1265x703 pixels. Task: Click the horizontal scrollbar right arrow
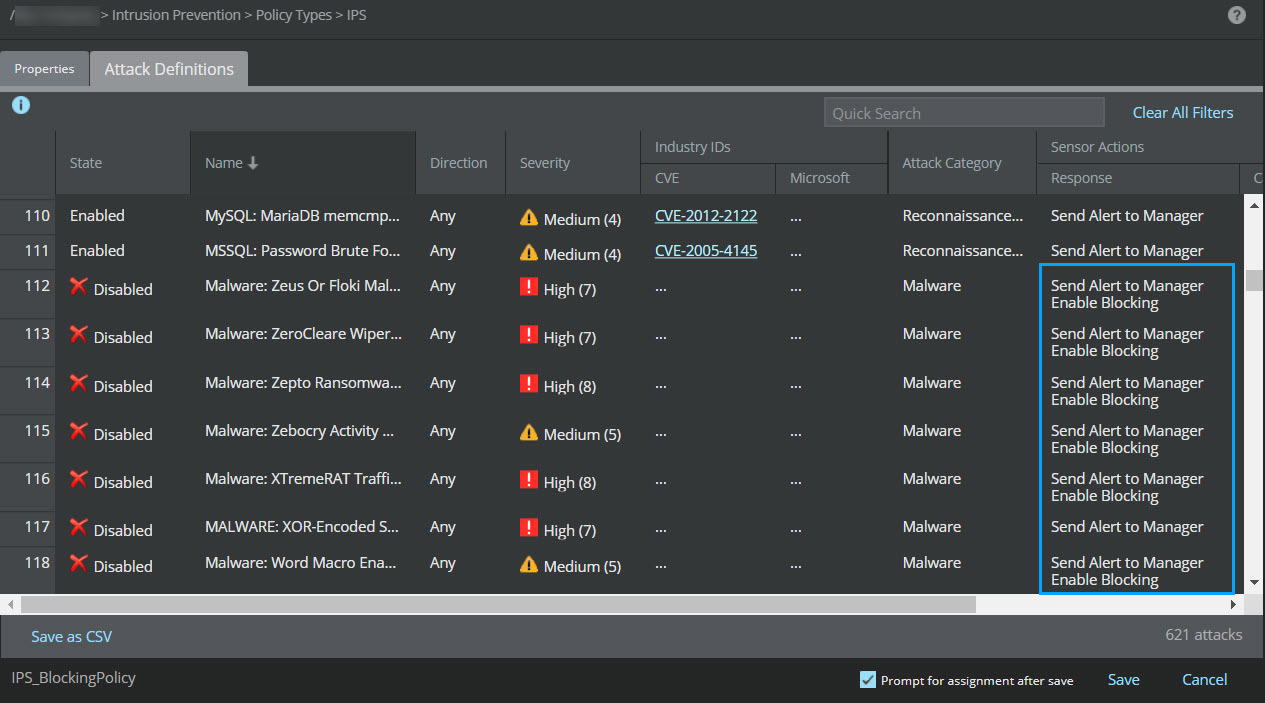tap(1233, 604)
